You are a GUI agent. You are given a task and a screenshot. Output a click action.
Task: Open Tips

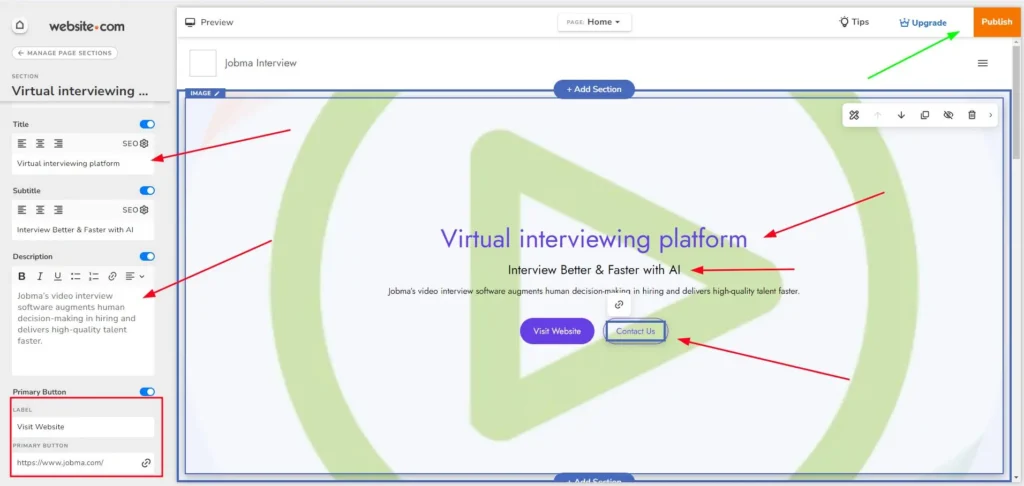tap(854, 22)
